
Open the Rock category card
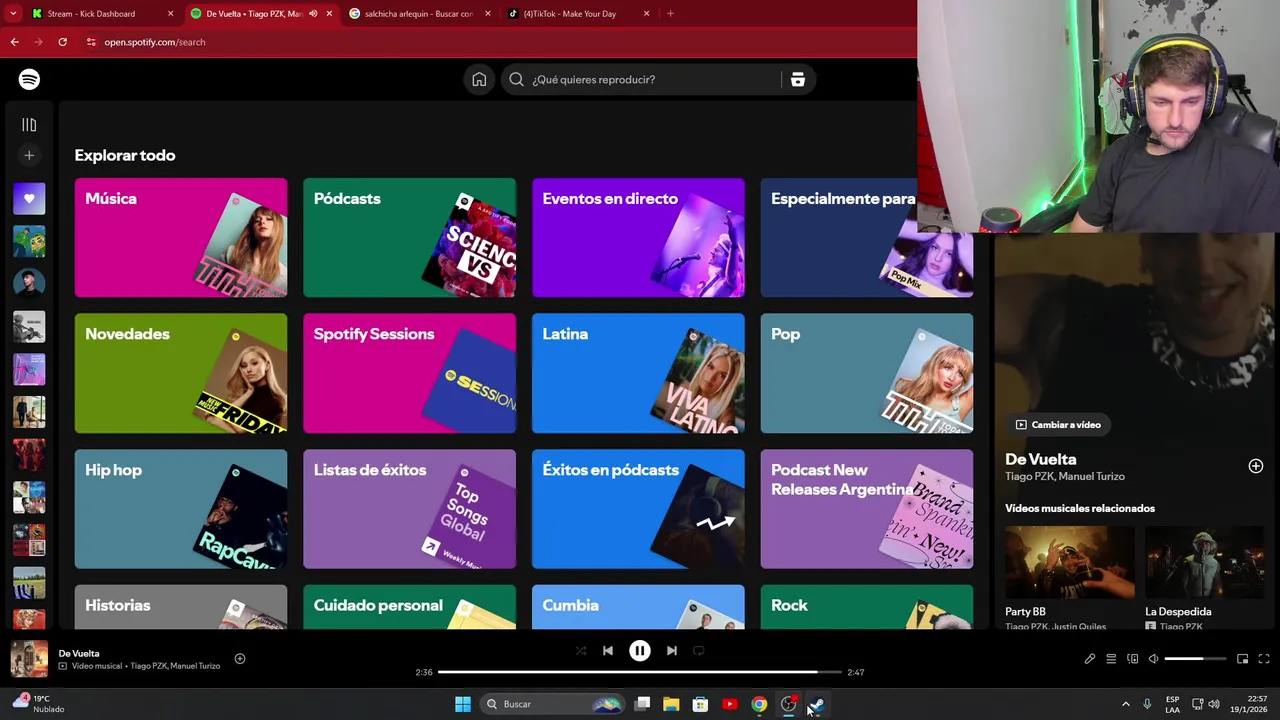click(x=867, y=607)
